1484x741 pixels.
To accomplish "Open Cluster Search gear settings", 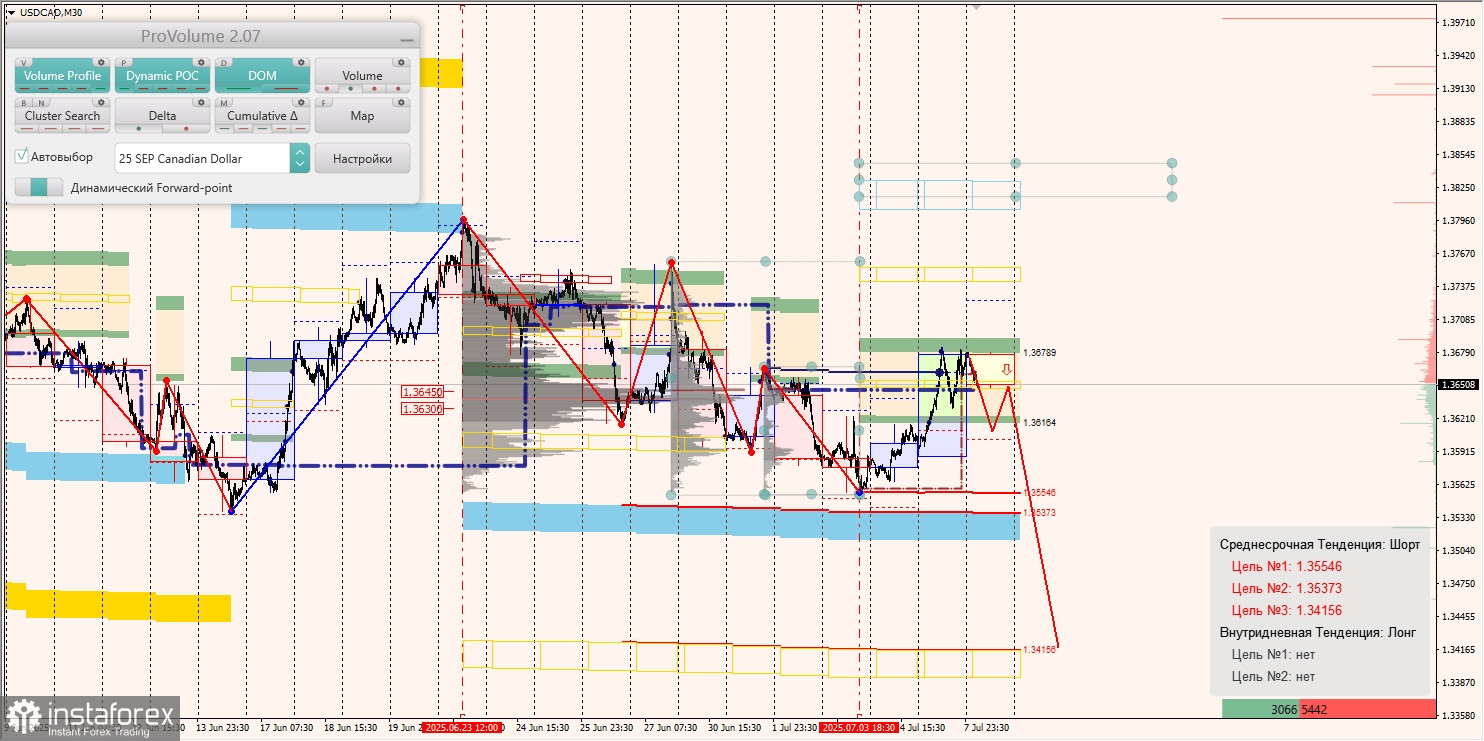I will (x=101, y=102).
